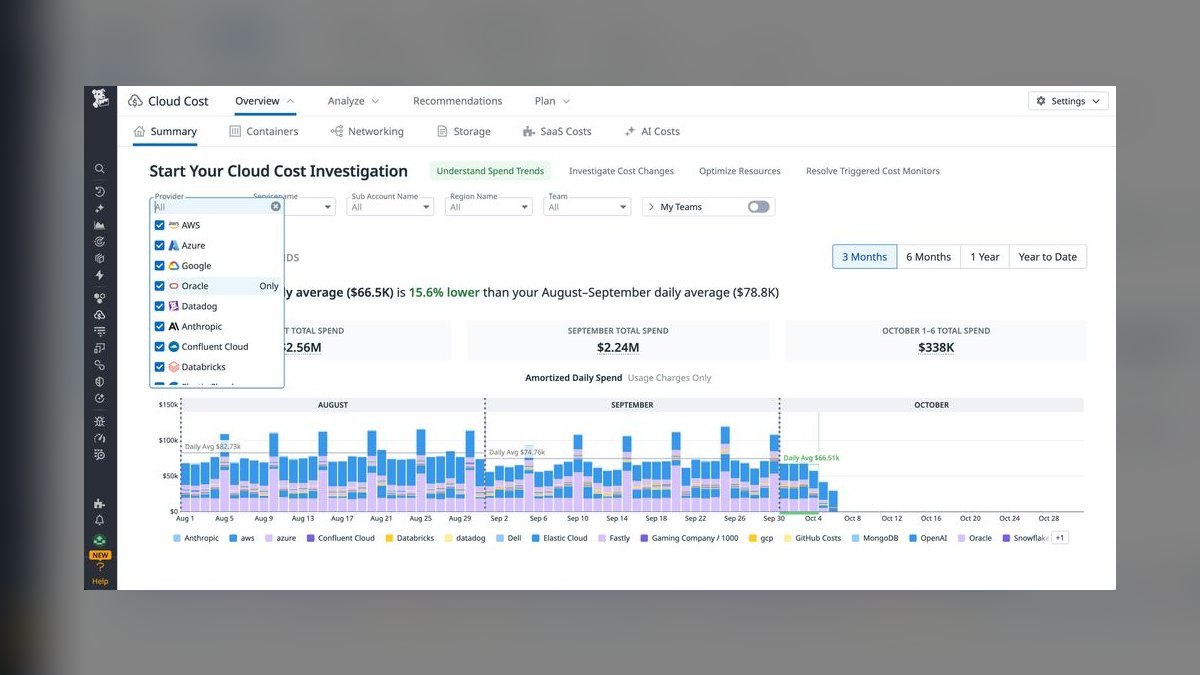Screen dimensions: 1200x675
Task: Uncheck the Oracle provider checkbox
Action: 160,286
